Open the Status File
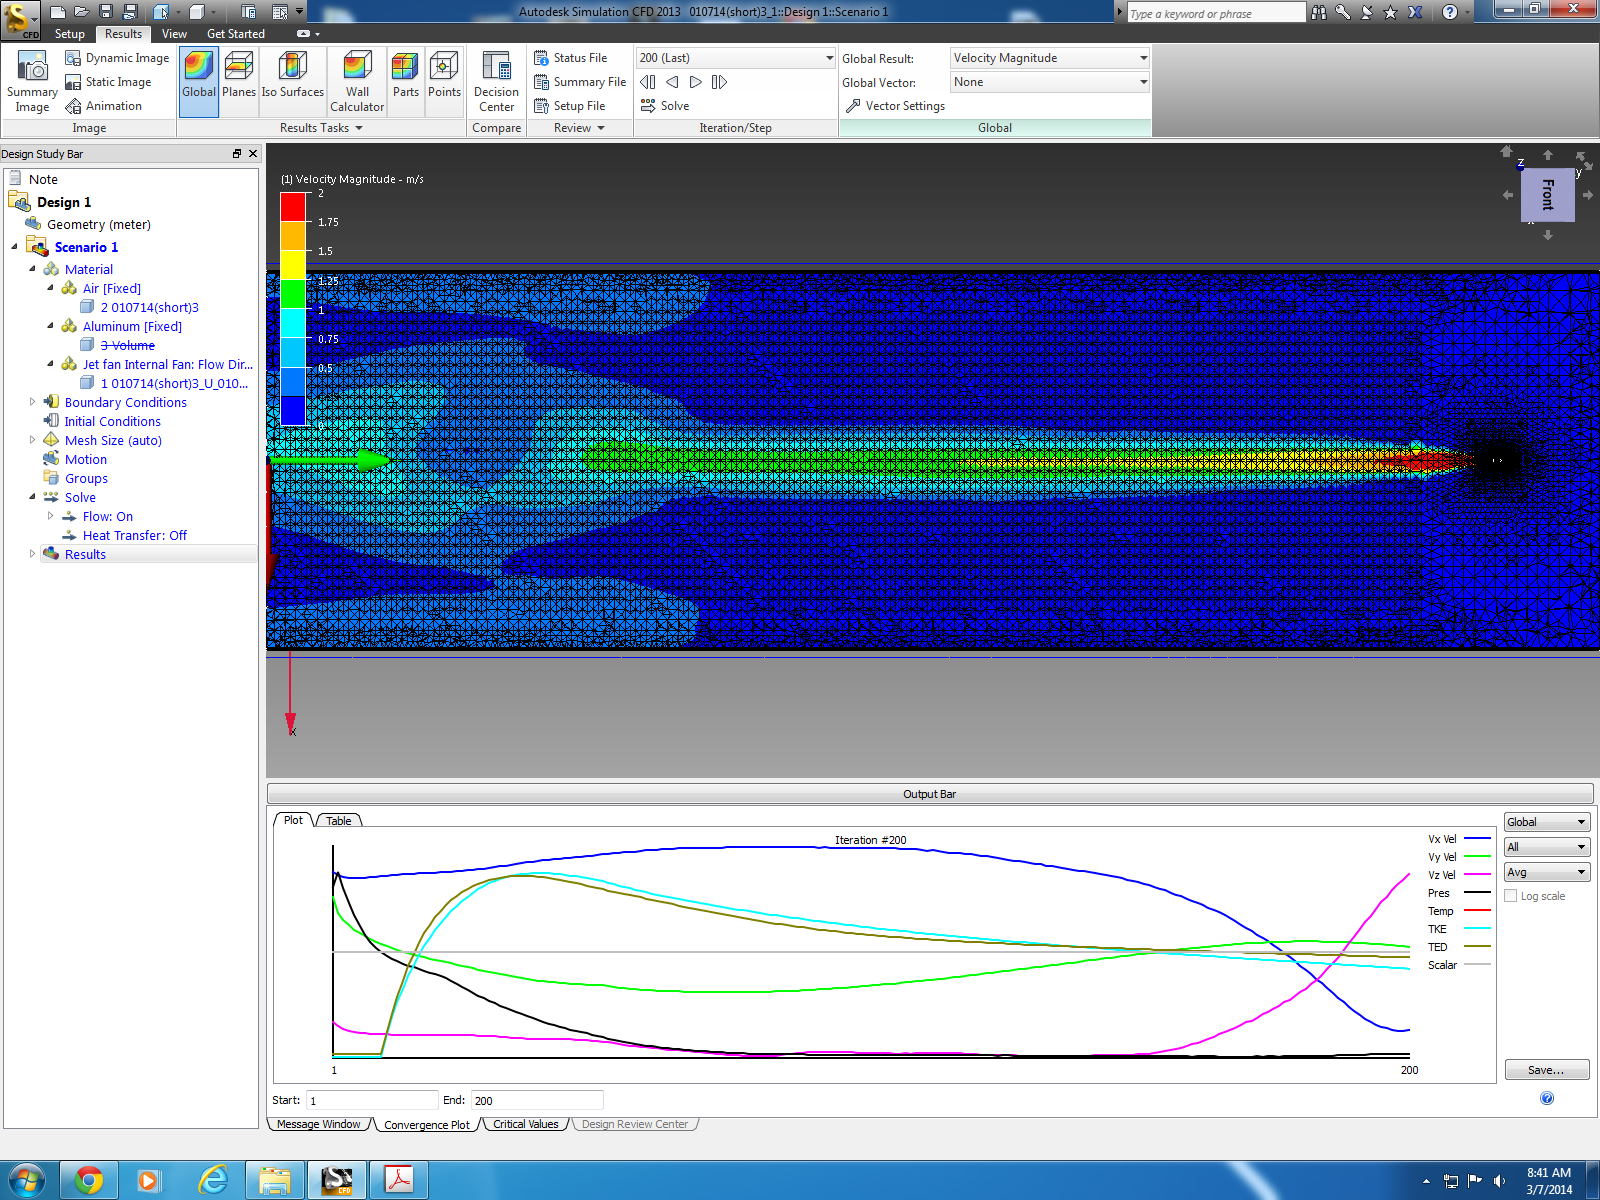The height and width of the screenshot is (1200, 1600). pyautogui.click(x=570, y=58)
